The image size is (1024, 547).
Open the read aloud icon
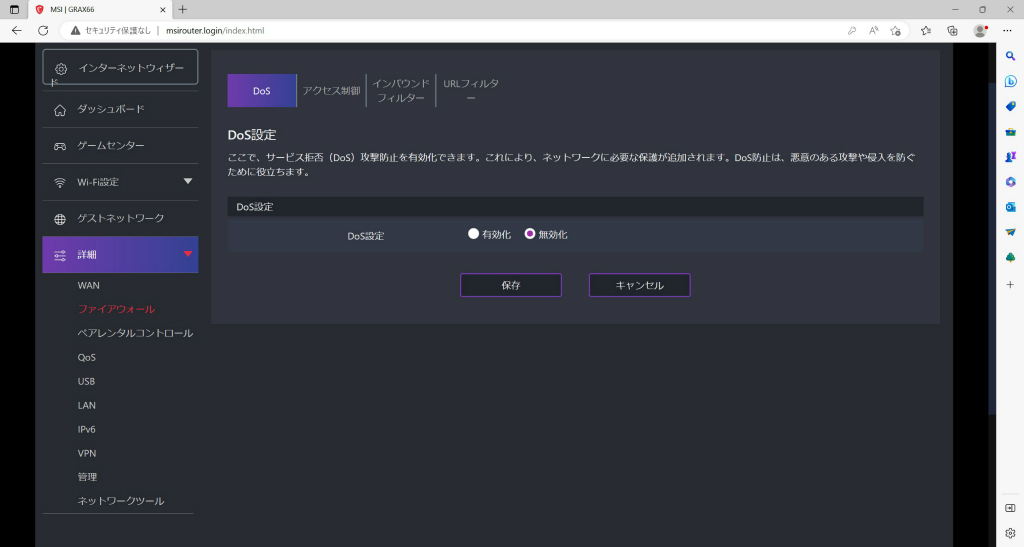coord(874,31)
